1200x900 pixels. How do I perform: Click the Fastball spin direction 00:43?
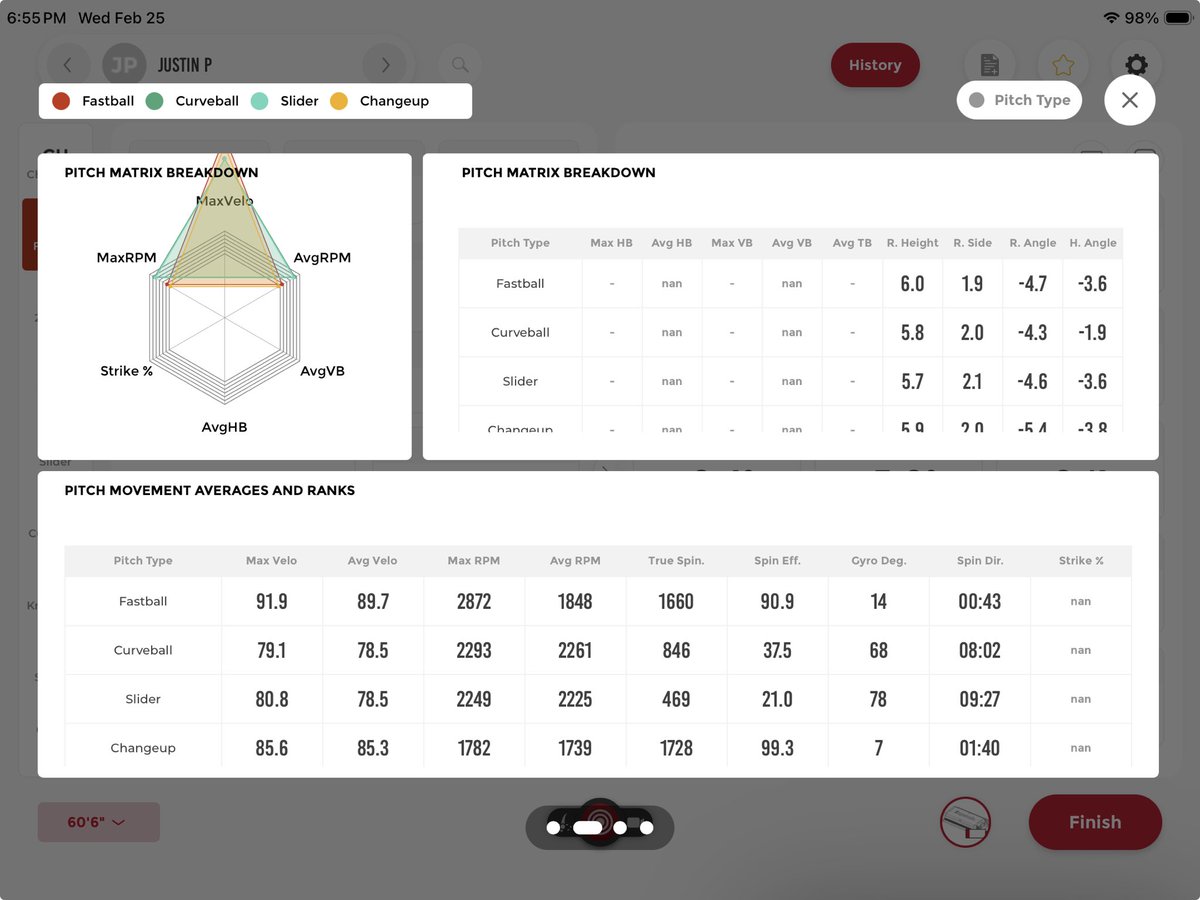click(979, 602)
